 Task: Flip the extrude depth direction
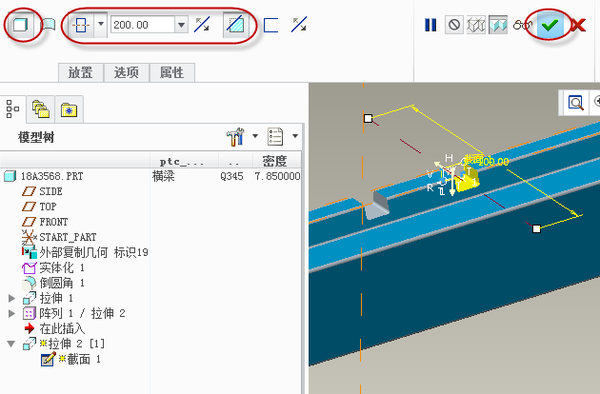tap(202, 25)
